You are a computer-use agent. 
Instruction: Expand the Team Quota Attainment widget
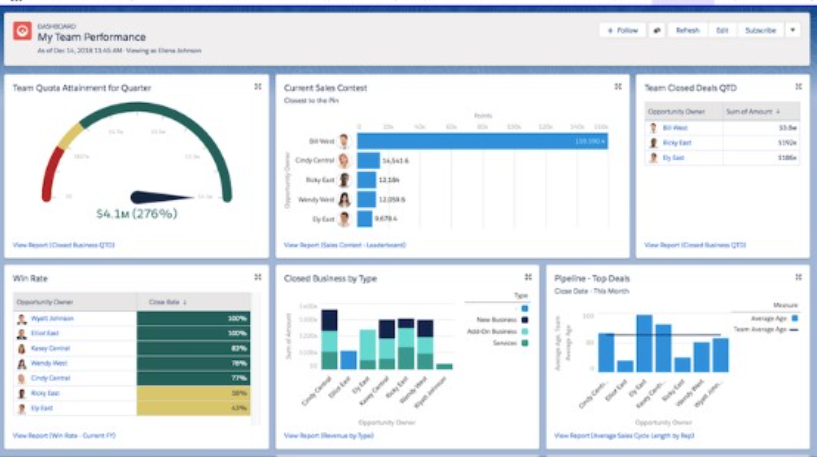tap(257, 87)
